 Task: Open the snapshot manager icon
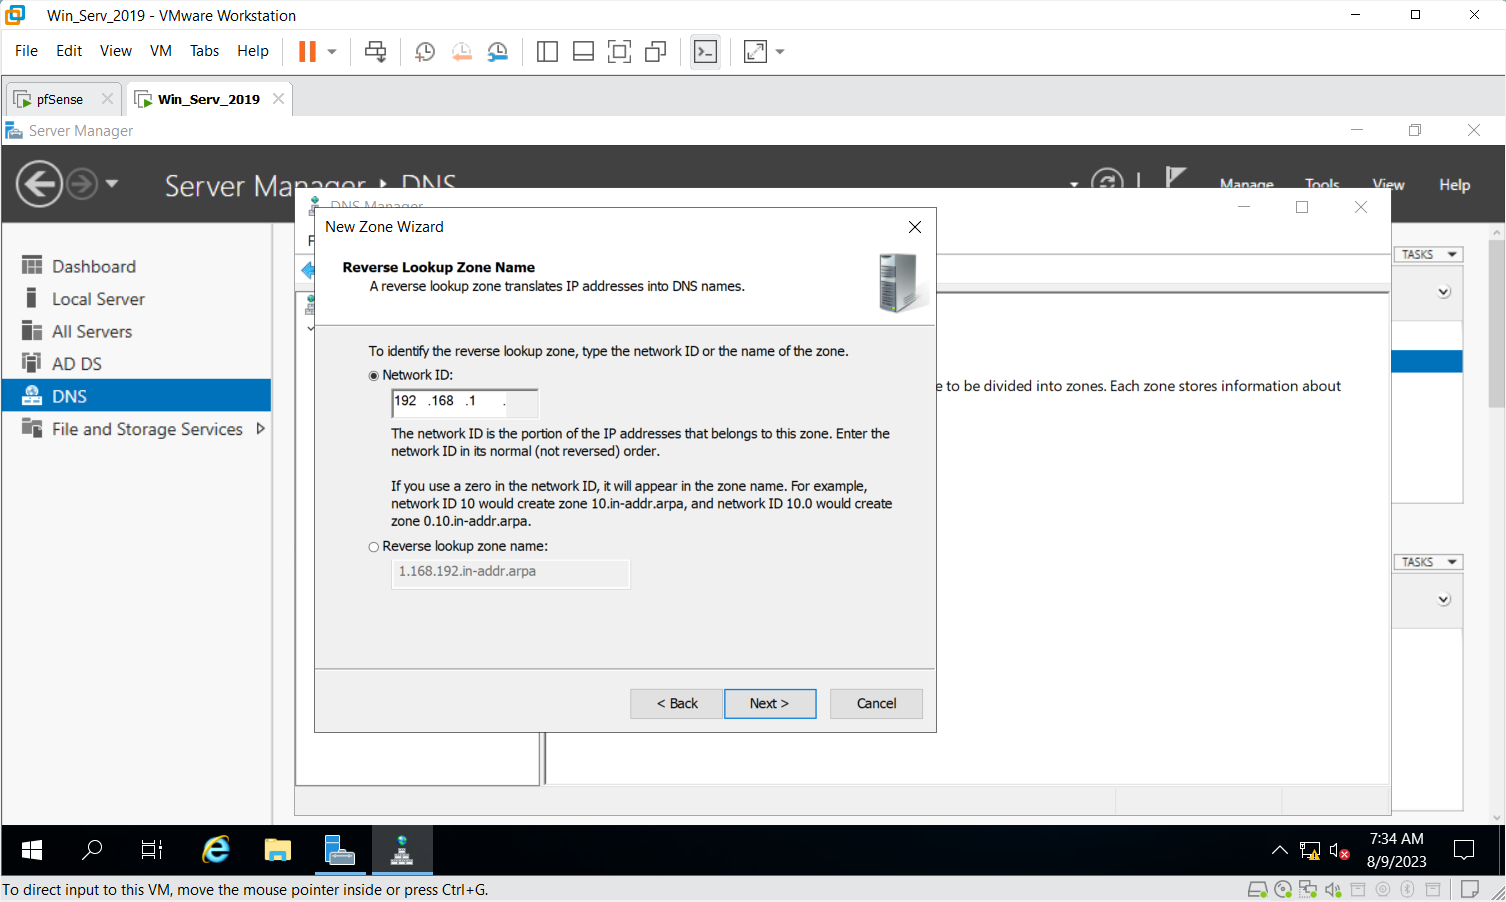(x=497, y=51)
